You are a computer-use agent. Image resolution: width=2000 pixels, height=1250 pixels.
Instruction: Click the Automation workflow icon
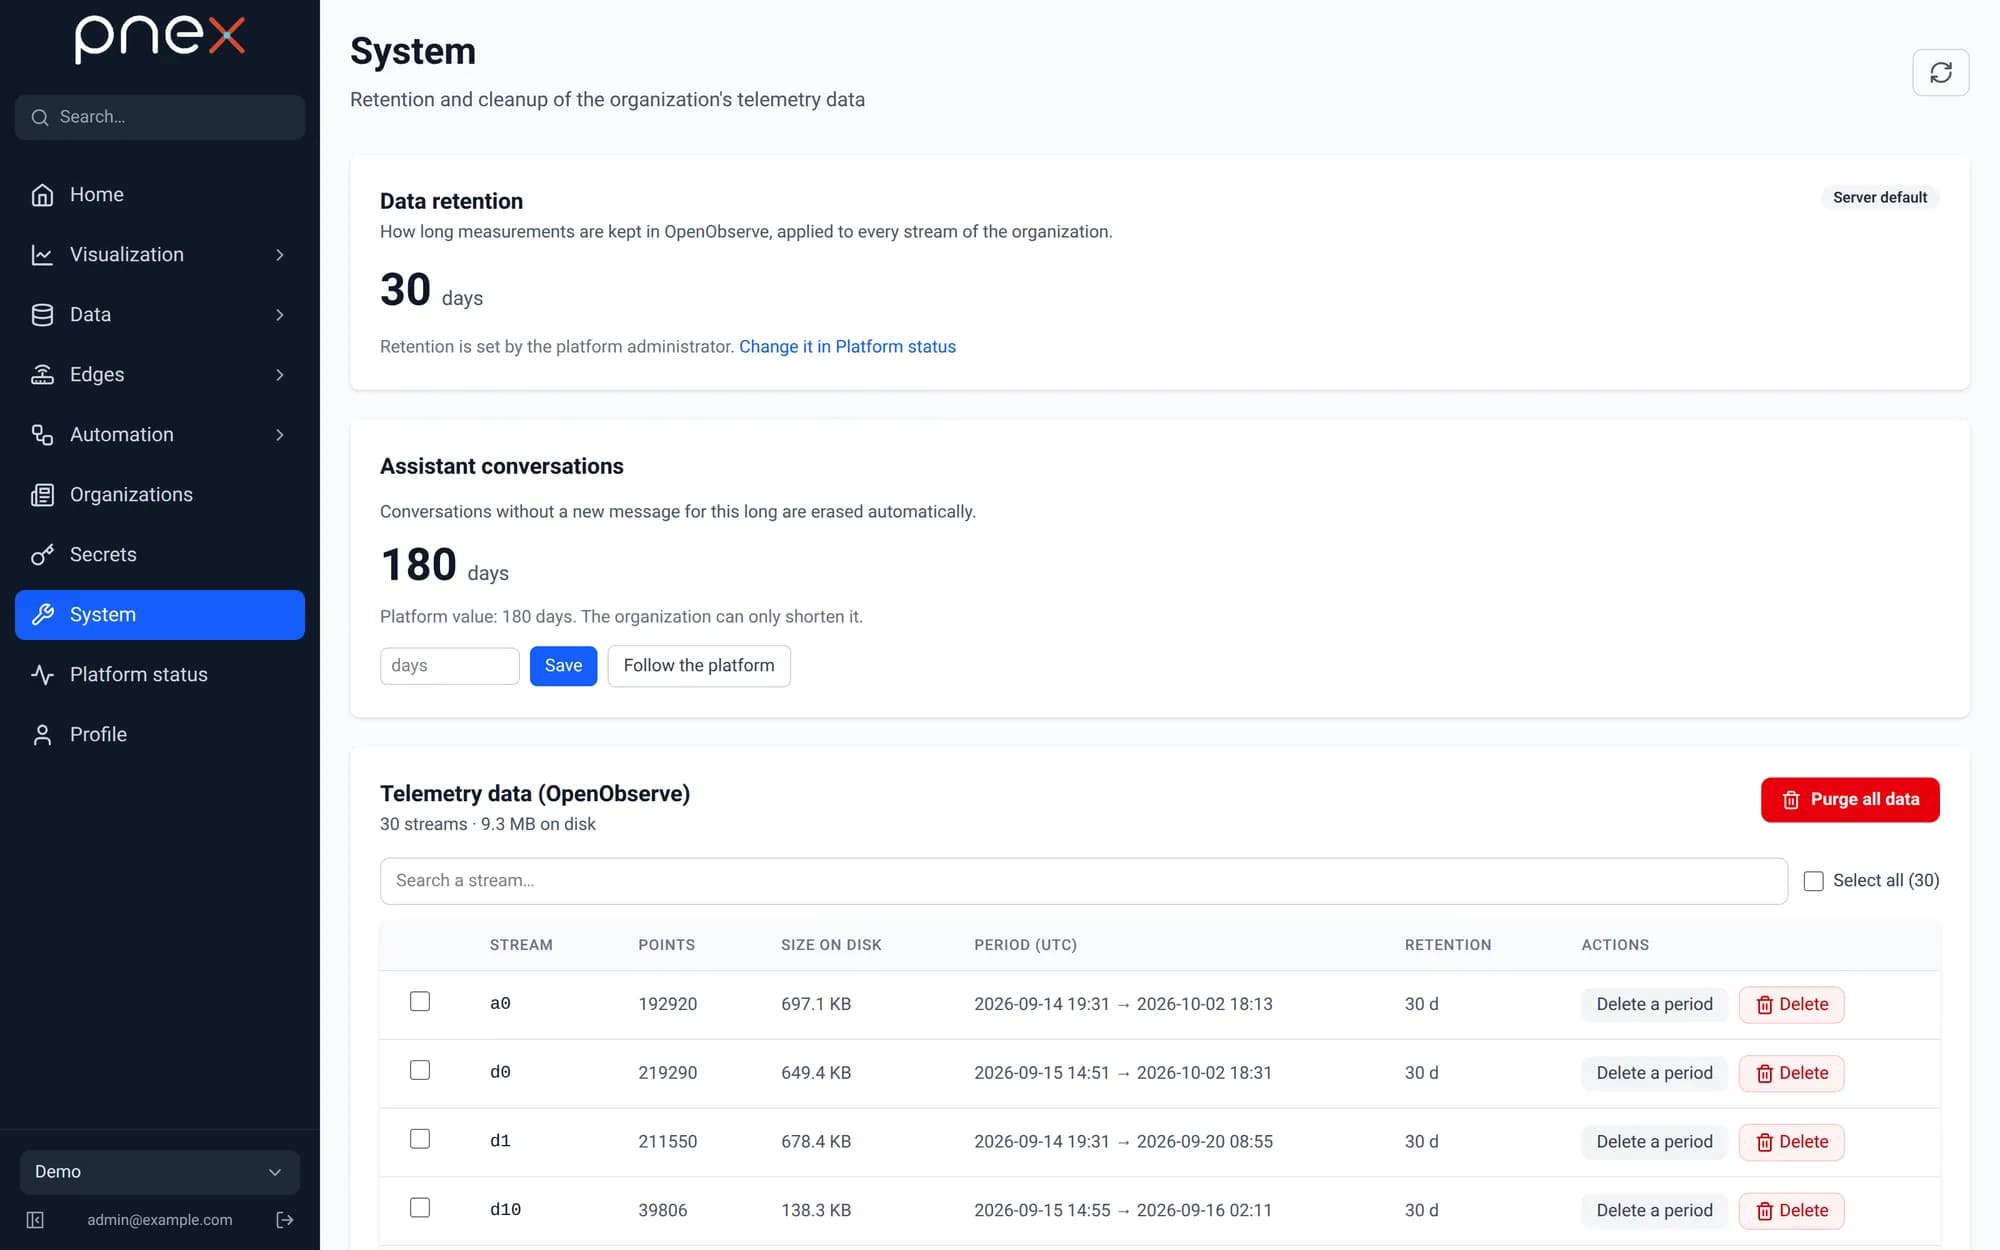pyautogui.click(x=42, y=435)
